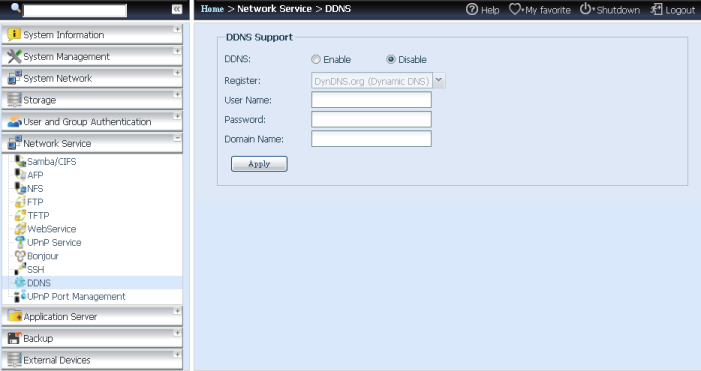Click the sidebar search box
Screen dimensions: 701x371
pos(75,10)
